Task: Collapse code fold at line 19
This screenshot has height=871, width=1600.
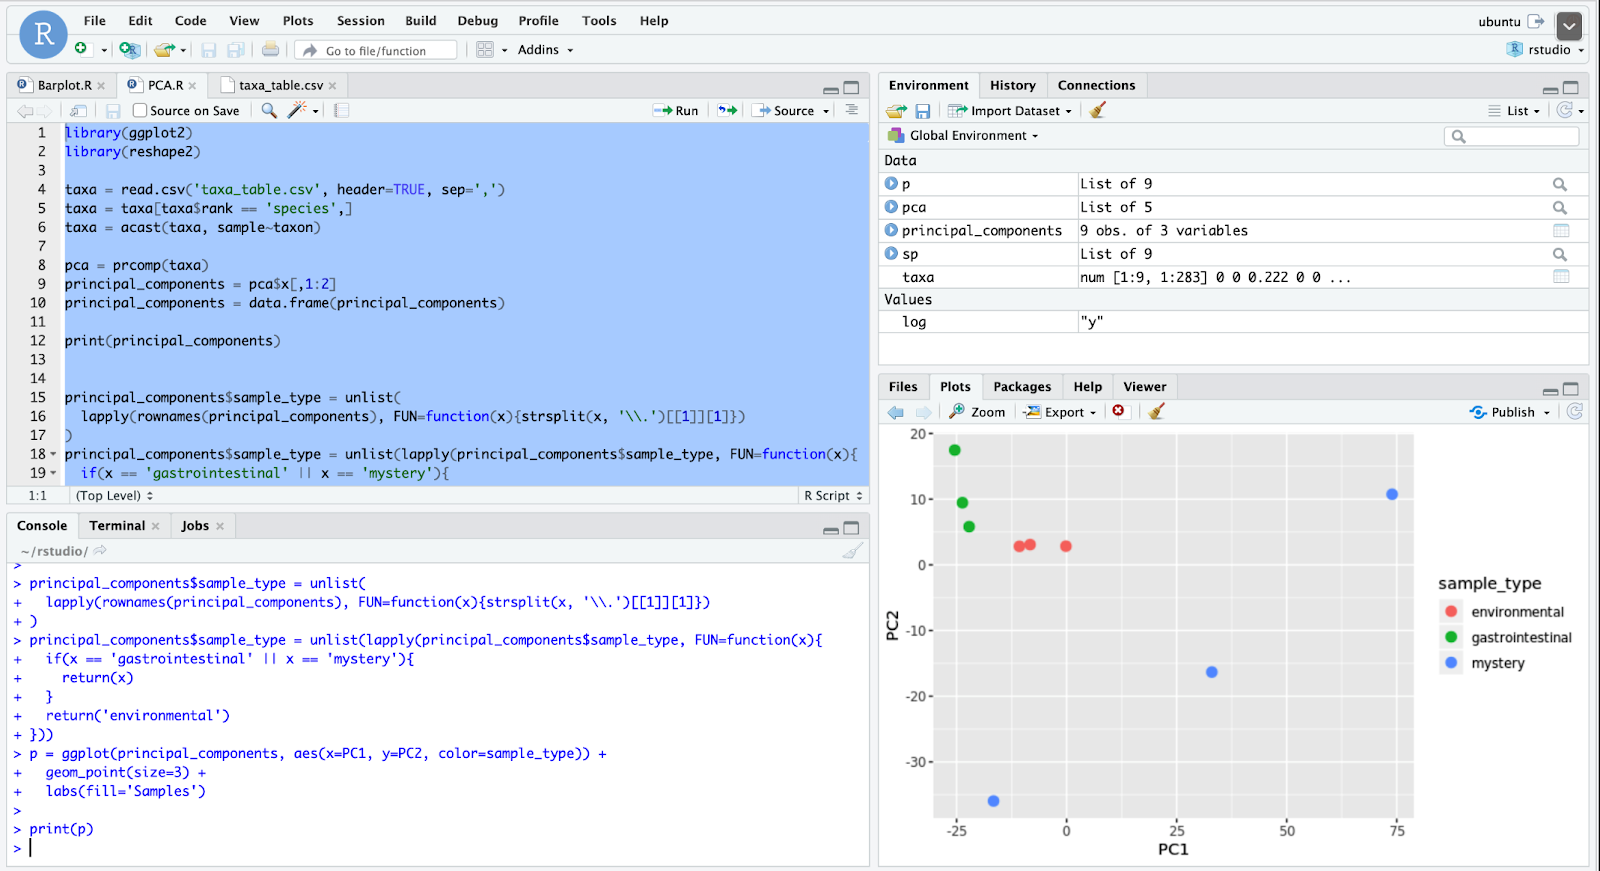Action: (x=53, y=473)
